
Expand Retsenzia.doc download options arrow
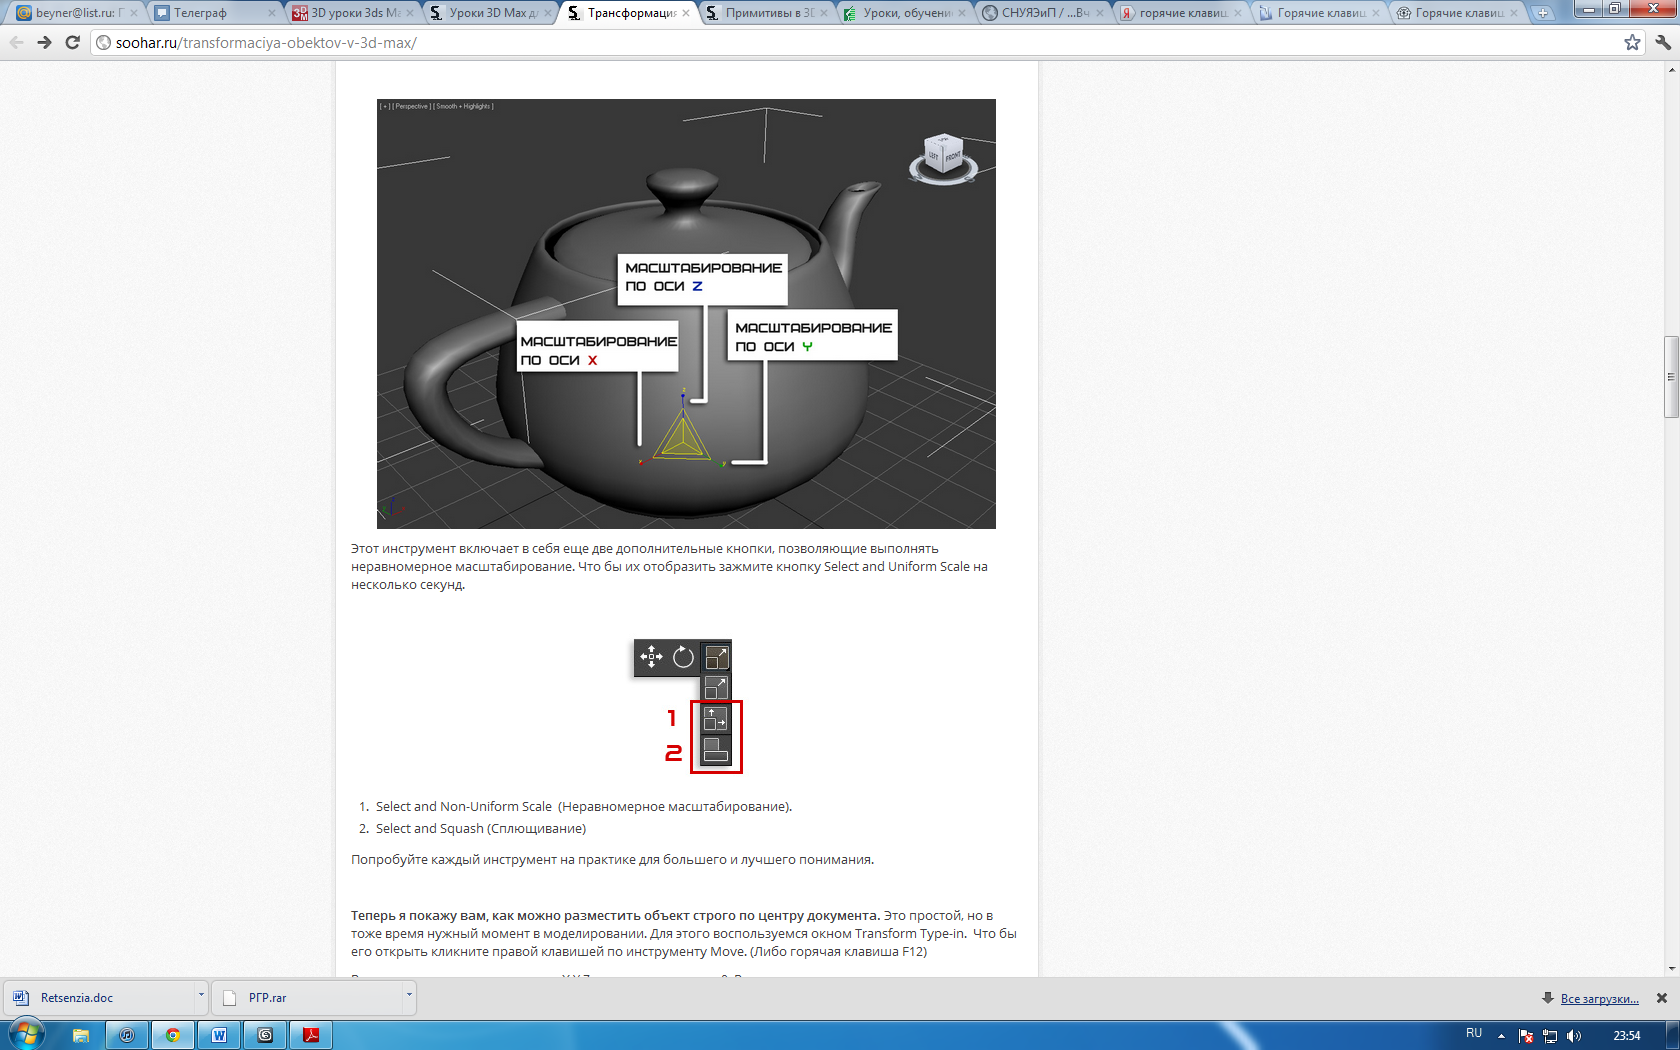(x=201, y=996)
